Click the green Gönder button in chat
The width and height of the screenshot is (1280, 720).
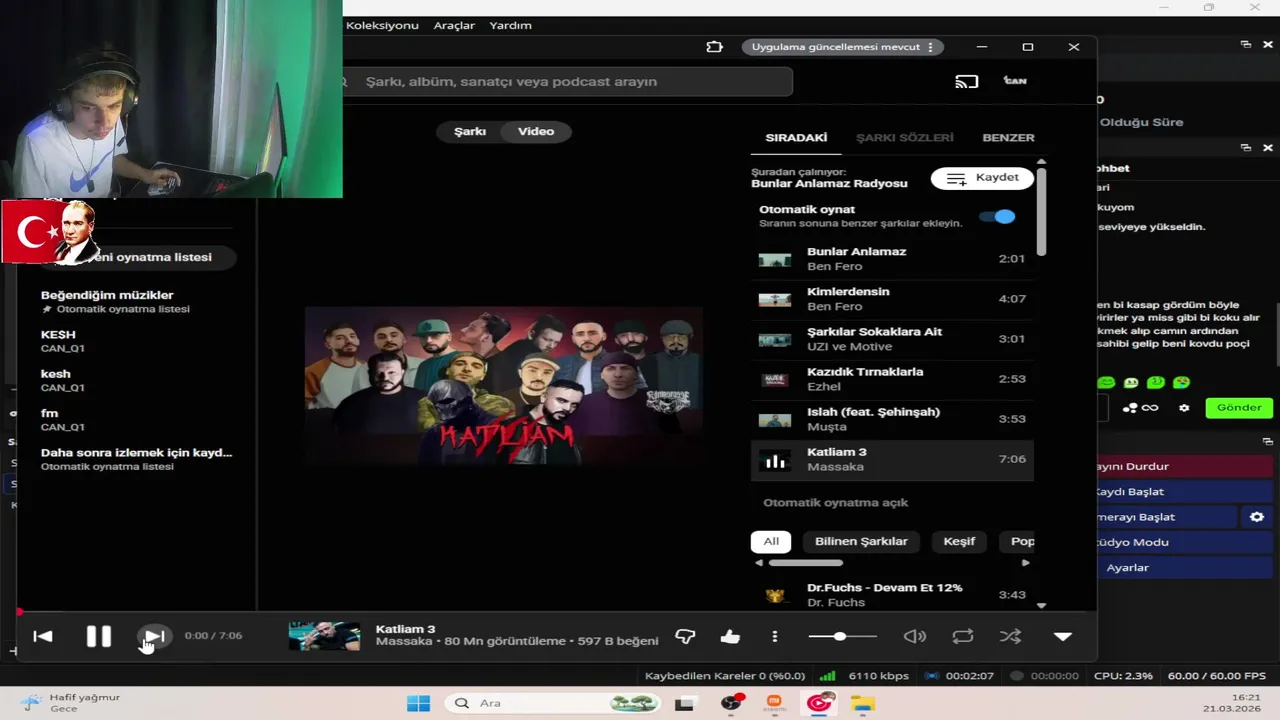tap(1239, 407)
